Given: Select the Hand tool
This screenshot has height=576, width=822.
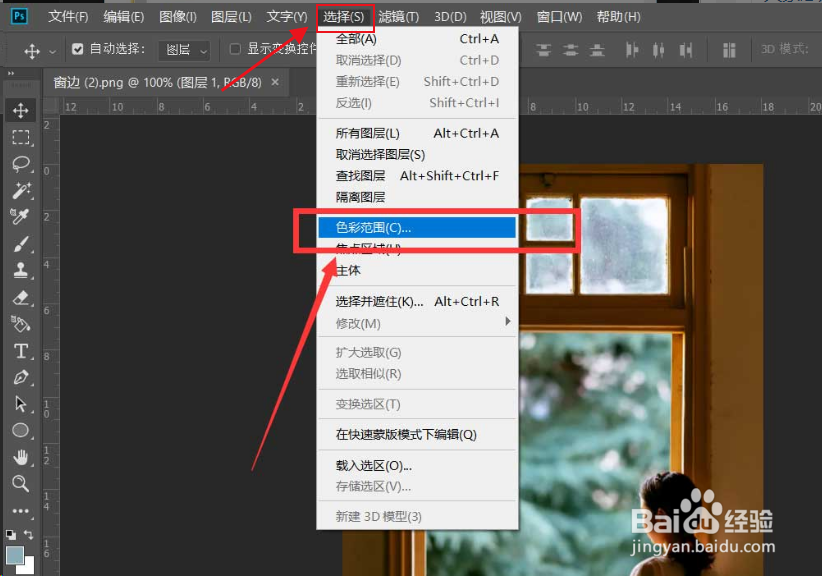Looking at the screenshot, I should [20, 457].
